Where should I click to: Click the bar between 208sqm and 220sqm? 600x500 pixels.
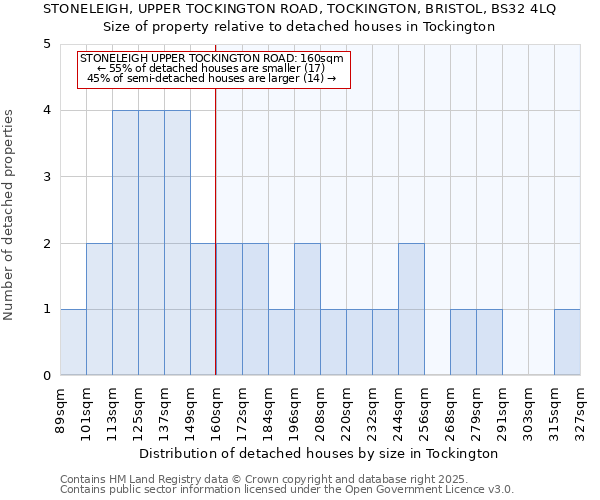coord(334,342)
